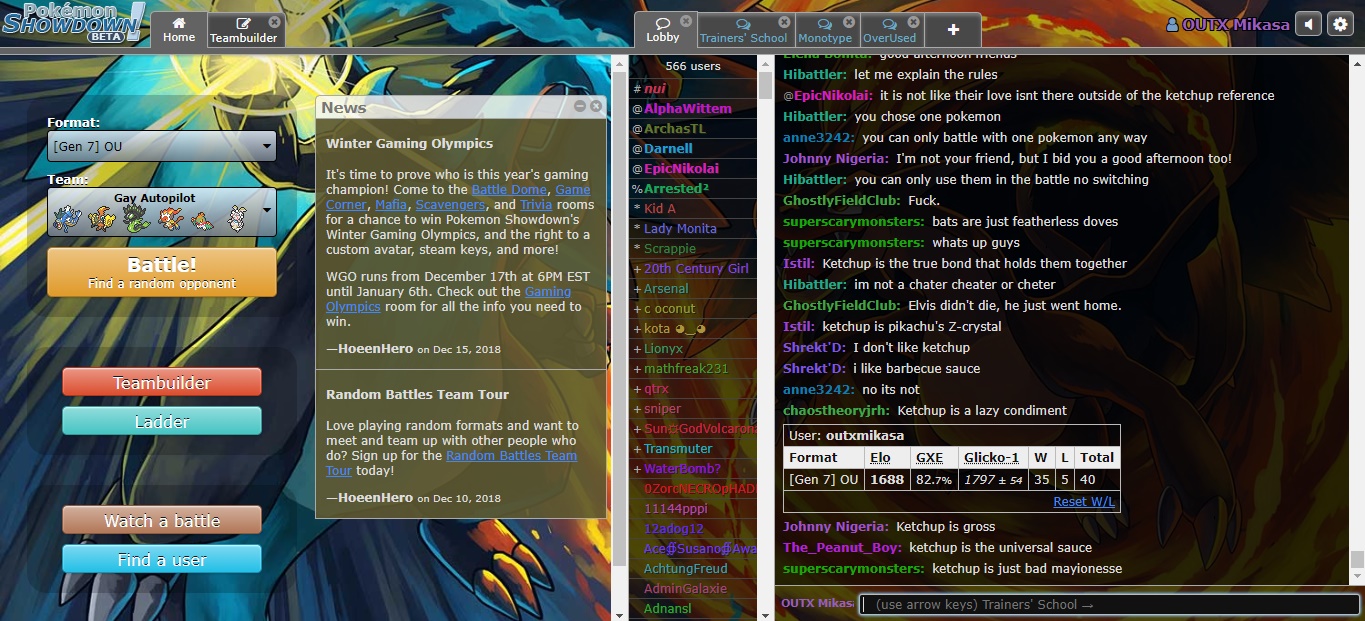Open the Format dropdown showing [Gen 7] OU
This screenshot has height=621, width=1365.
162,146
